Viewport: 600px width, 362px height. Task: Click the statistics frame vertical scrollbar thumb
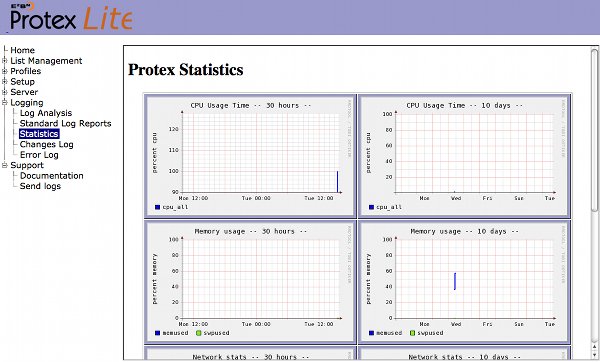594,129
